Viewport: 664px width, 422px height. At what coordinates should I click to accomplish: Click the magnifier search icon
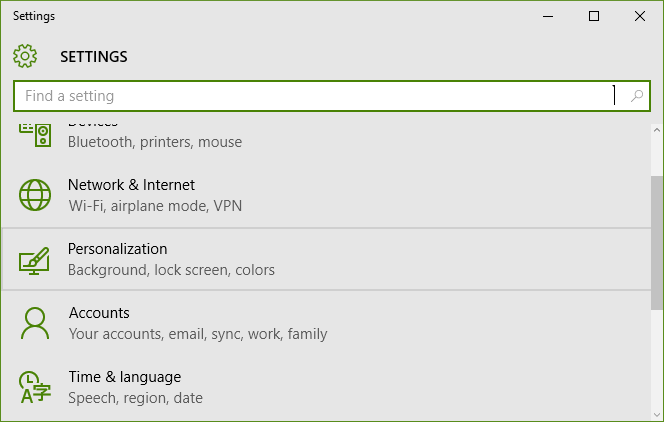click(x=636, y=96)
